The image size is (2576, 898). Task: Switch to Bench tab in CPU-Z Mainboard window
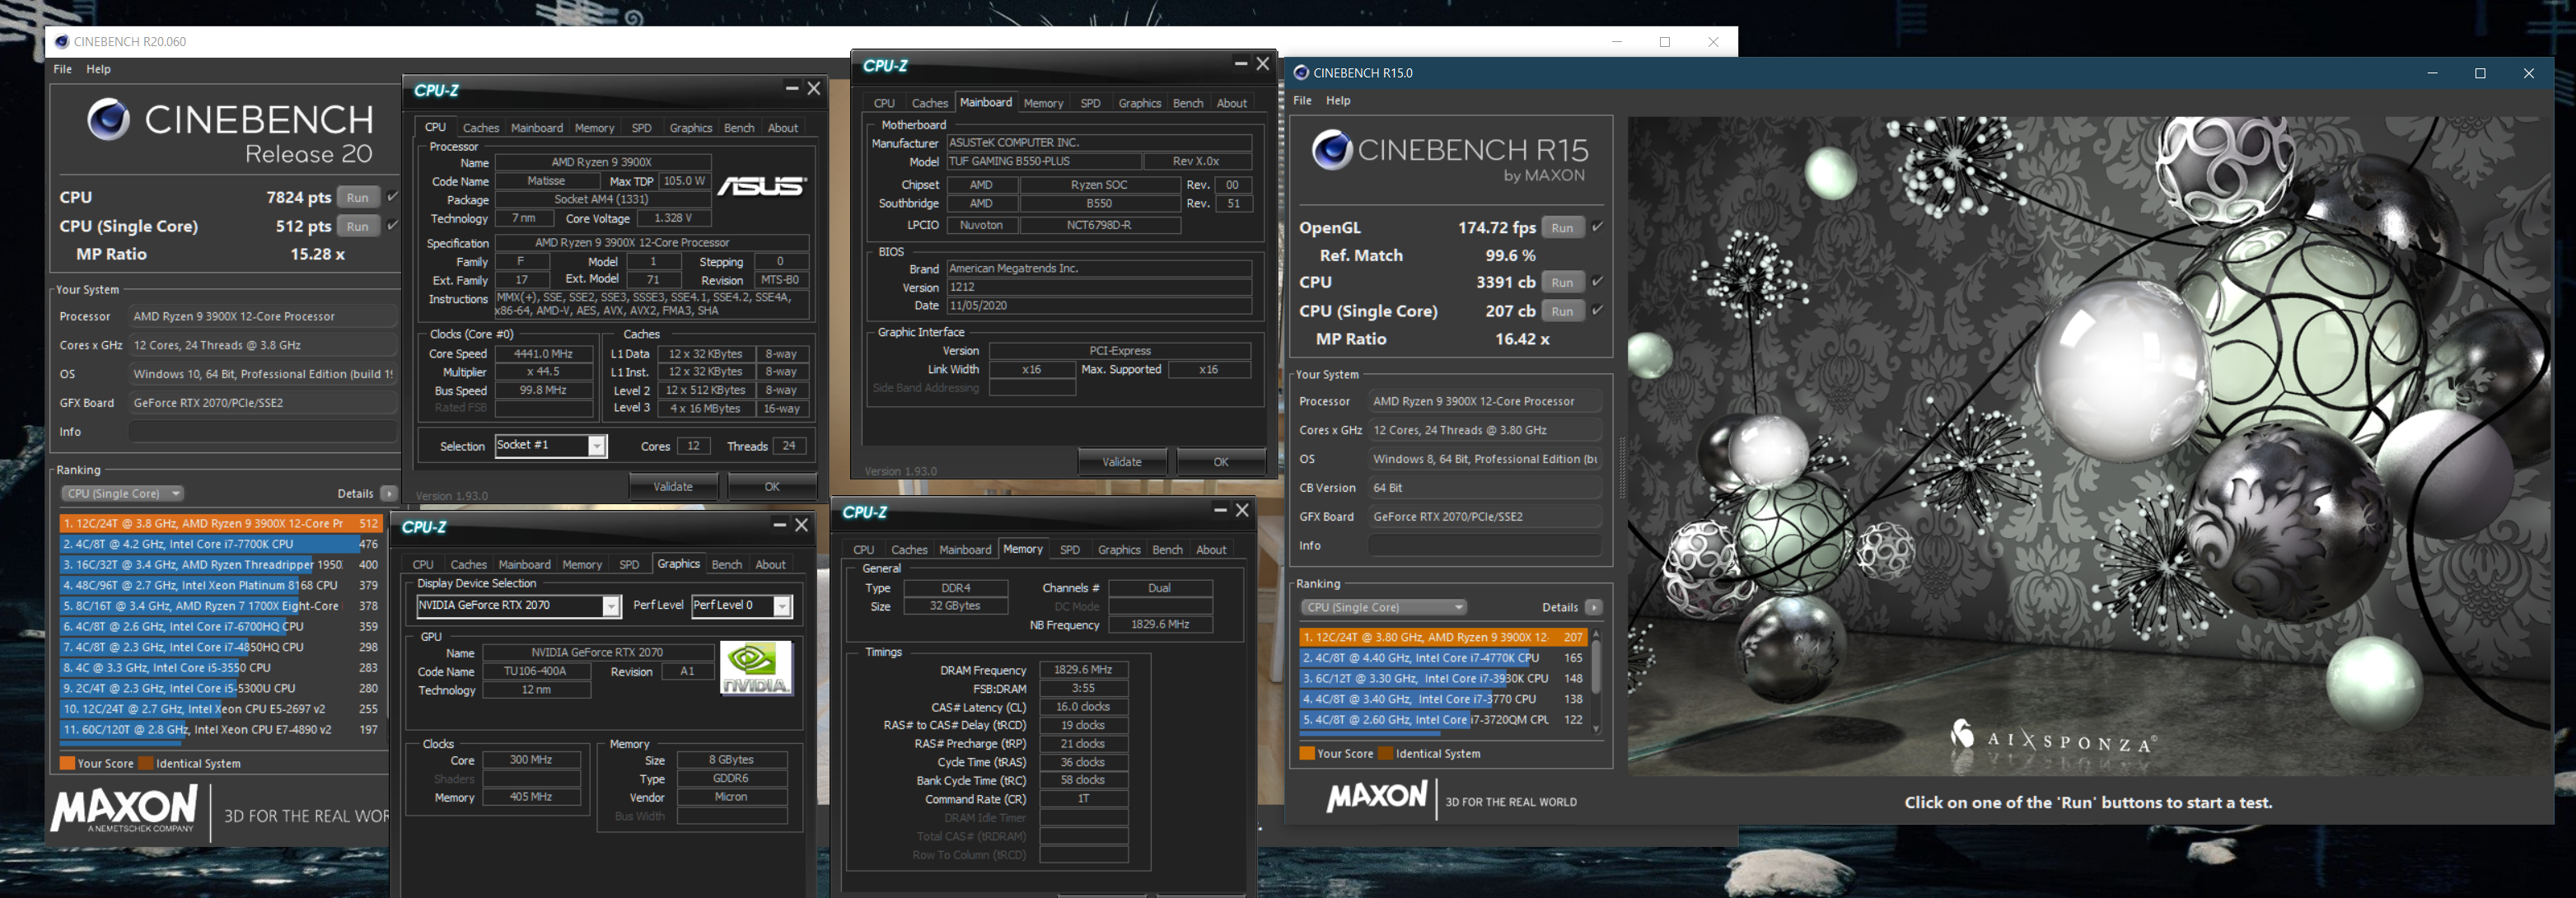(1188, 103)
